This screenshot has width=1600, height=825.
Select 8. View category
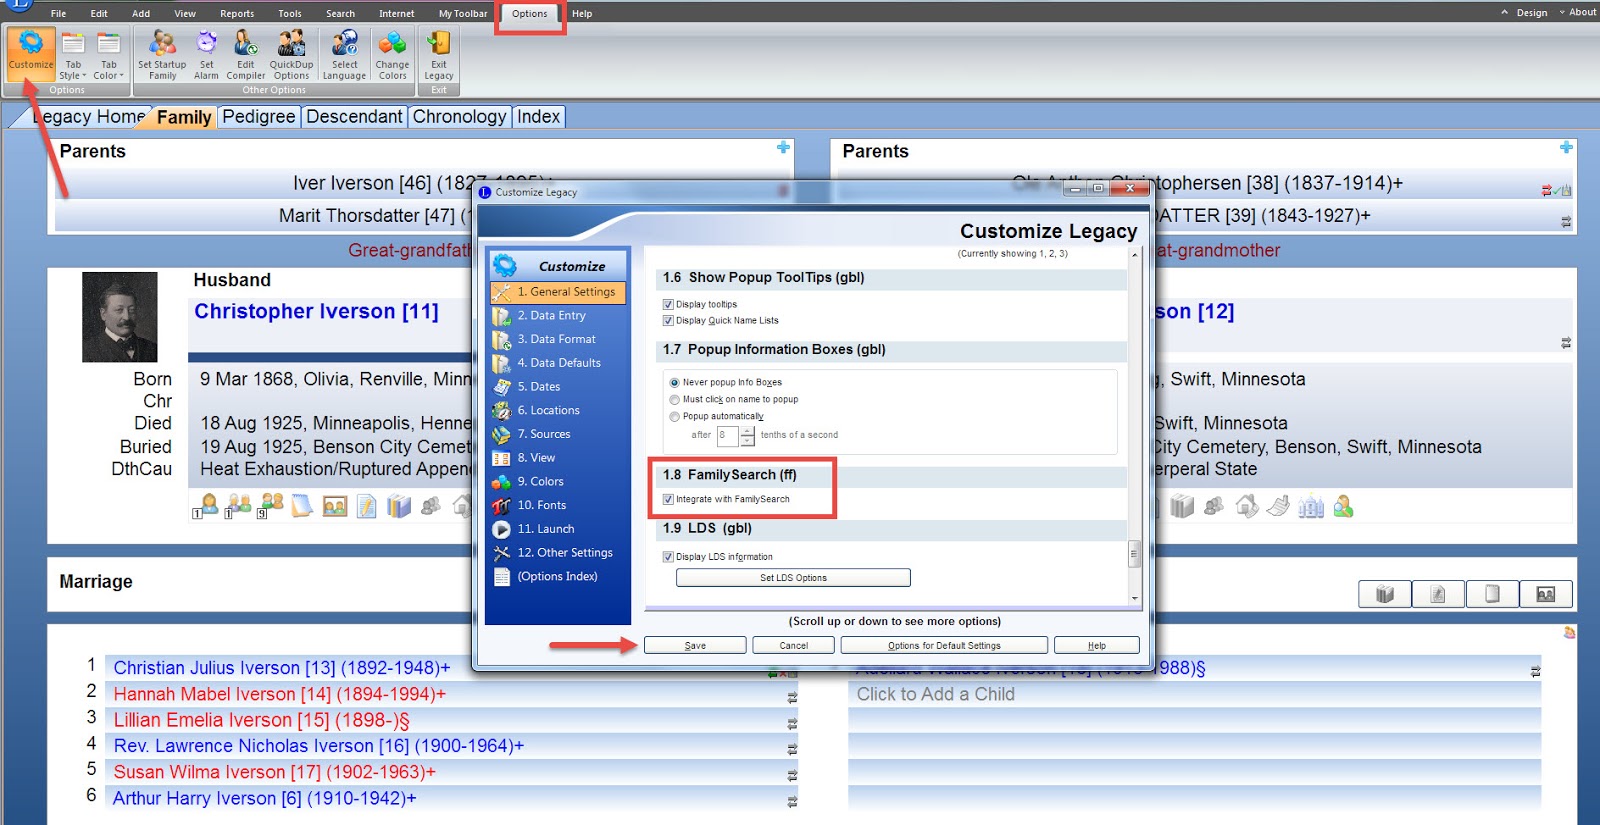[558, 458]
